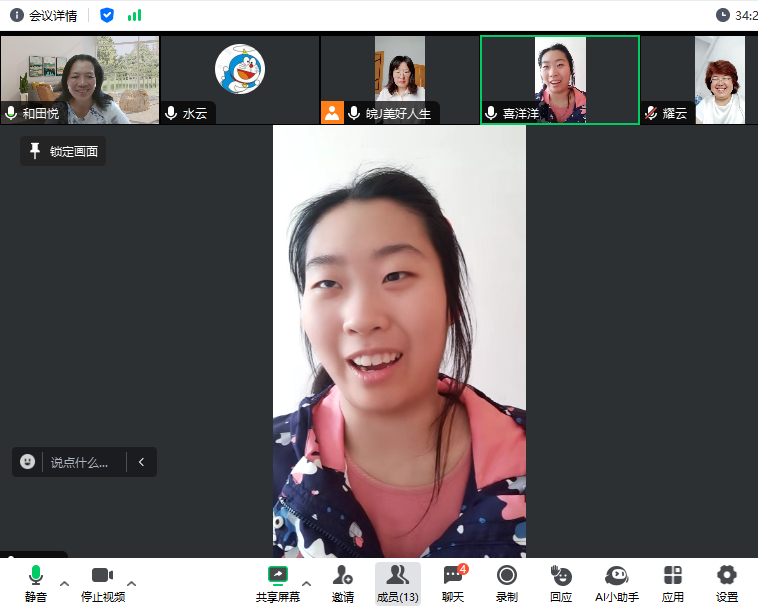Pin the view with 锁定画面
Image resolution: width=758 pixels, height=610 pixels.
pos(63,151)
